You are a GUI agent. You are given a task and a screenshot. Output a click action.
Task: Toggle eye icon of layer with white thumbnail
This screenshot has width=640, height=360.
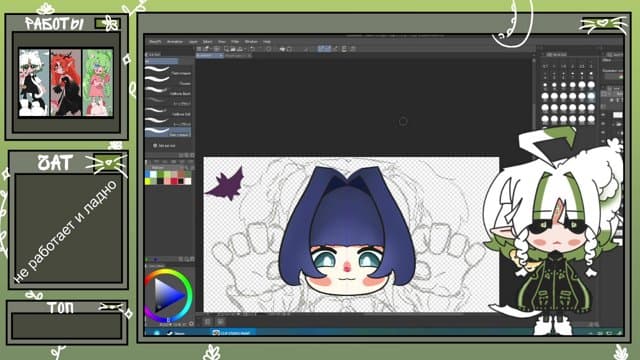coord(604,115)
